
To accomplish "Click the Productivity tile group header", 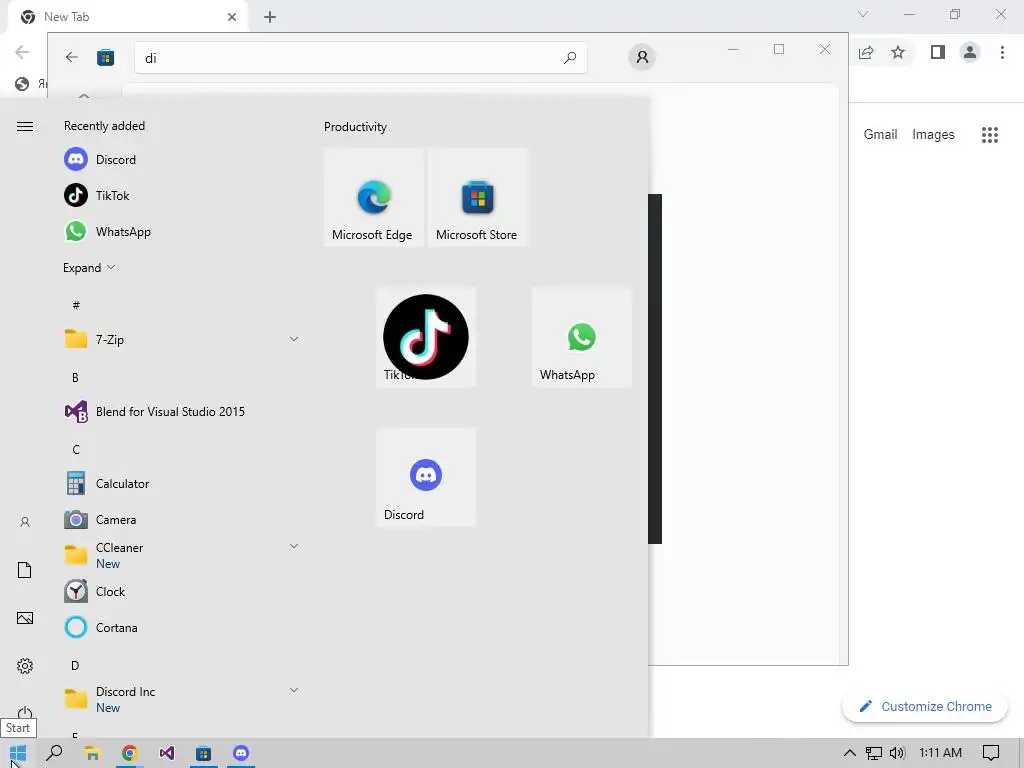I will [355, 127].
